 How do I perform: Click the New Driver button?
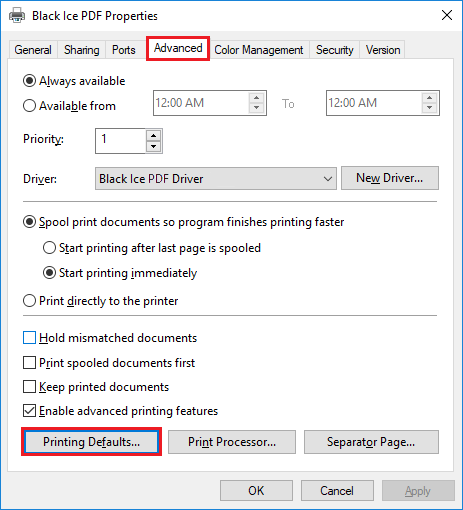(x=390, y=178)
